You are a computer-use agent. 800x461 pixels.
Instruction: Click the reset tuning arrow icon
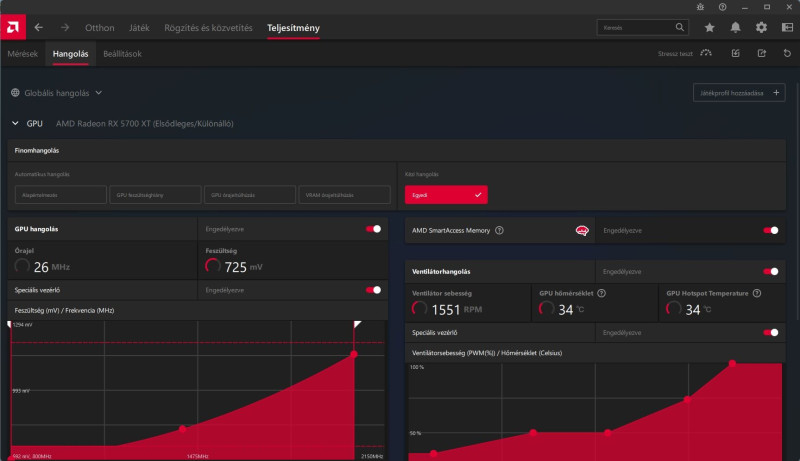787,53
